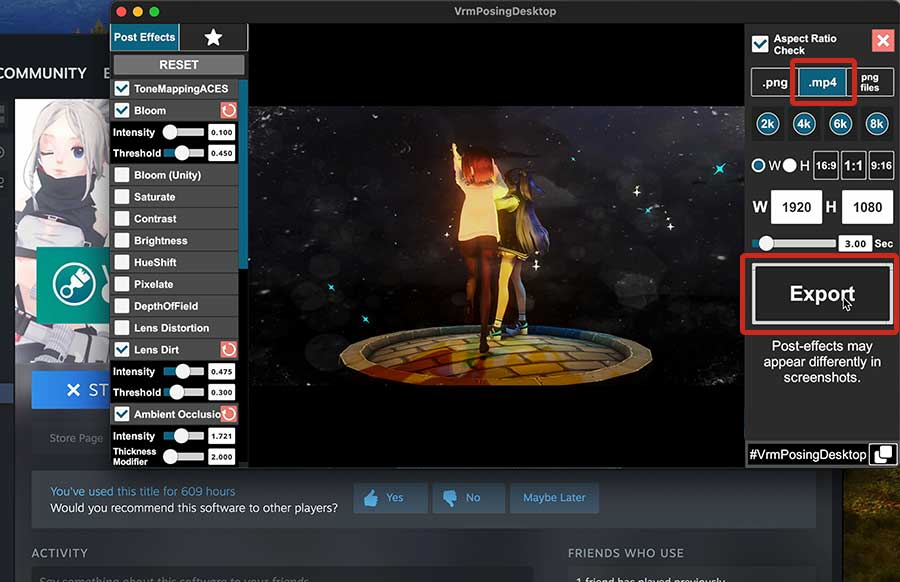Reset the Bloom effect settings

[228, 110]
